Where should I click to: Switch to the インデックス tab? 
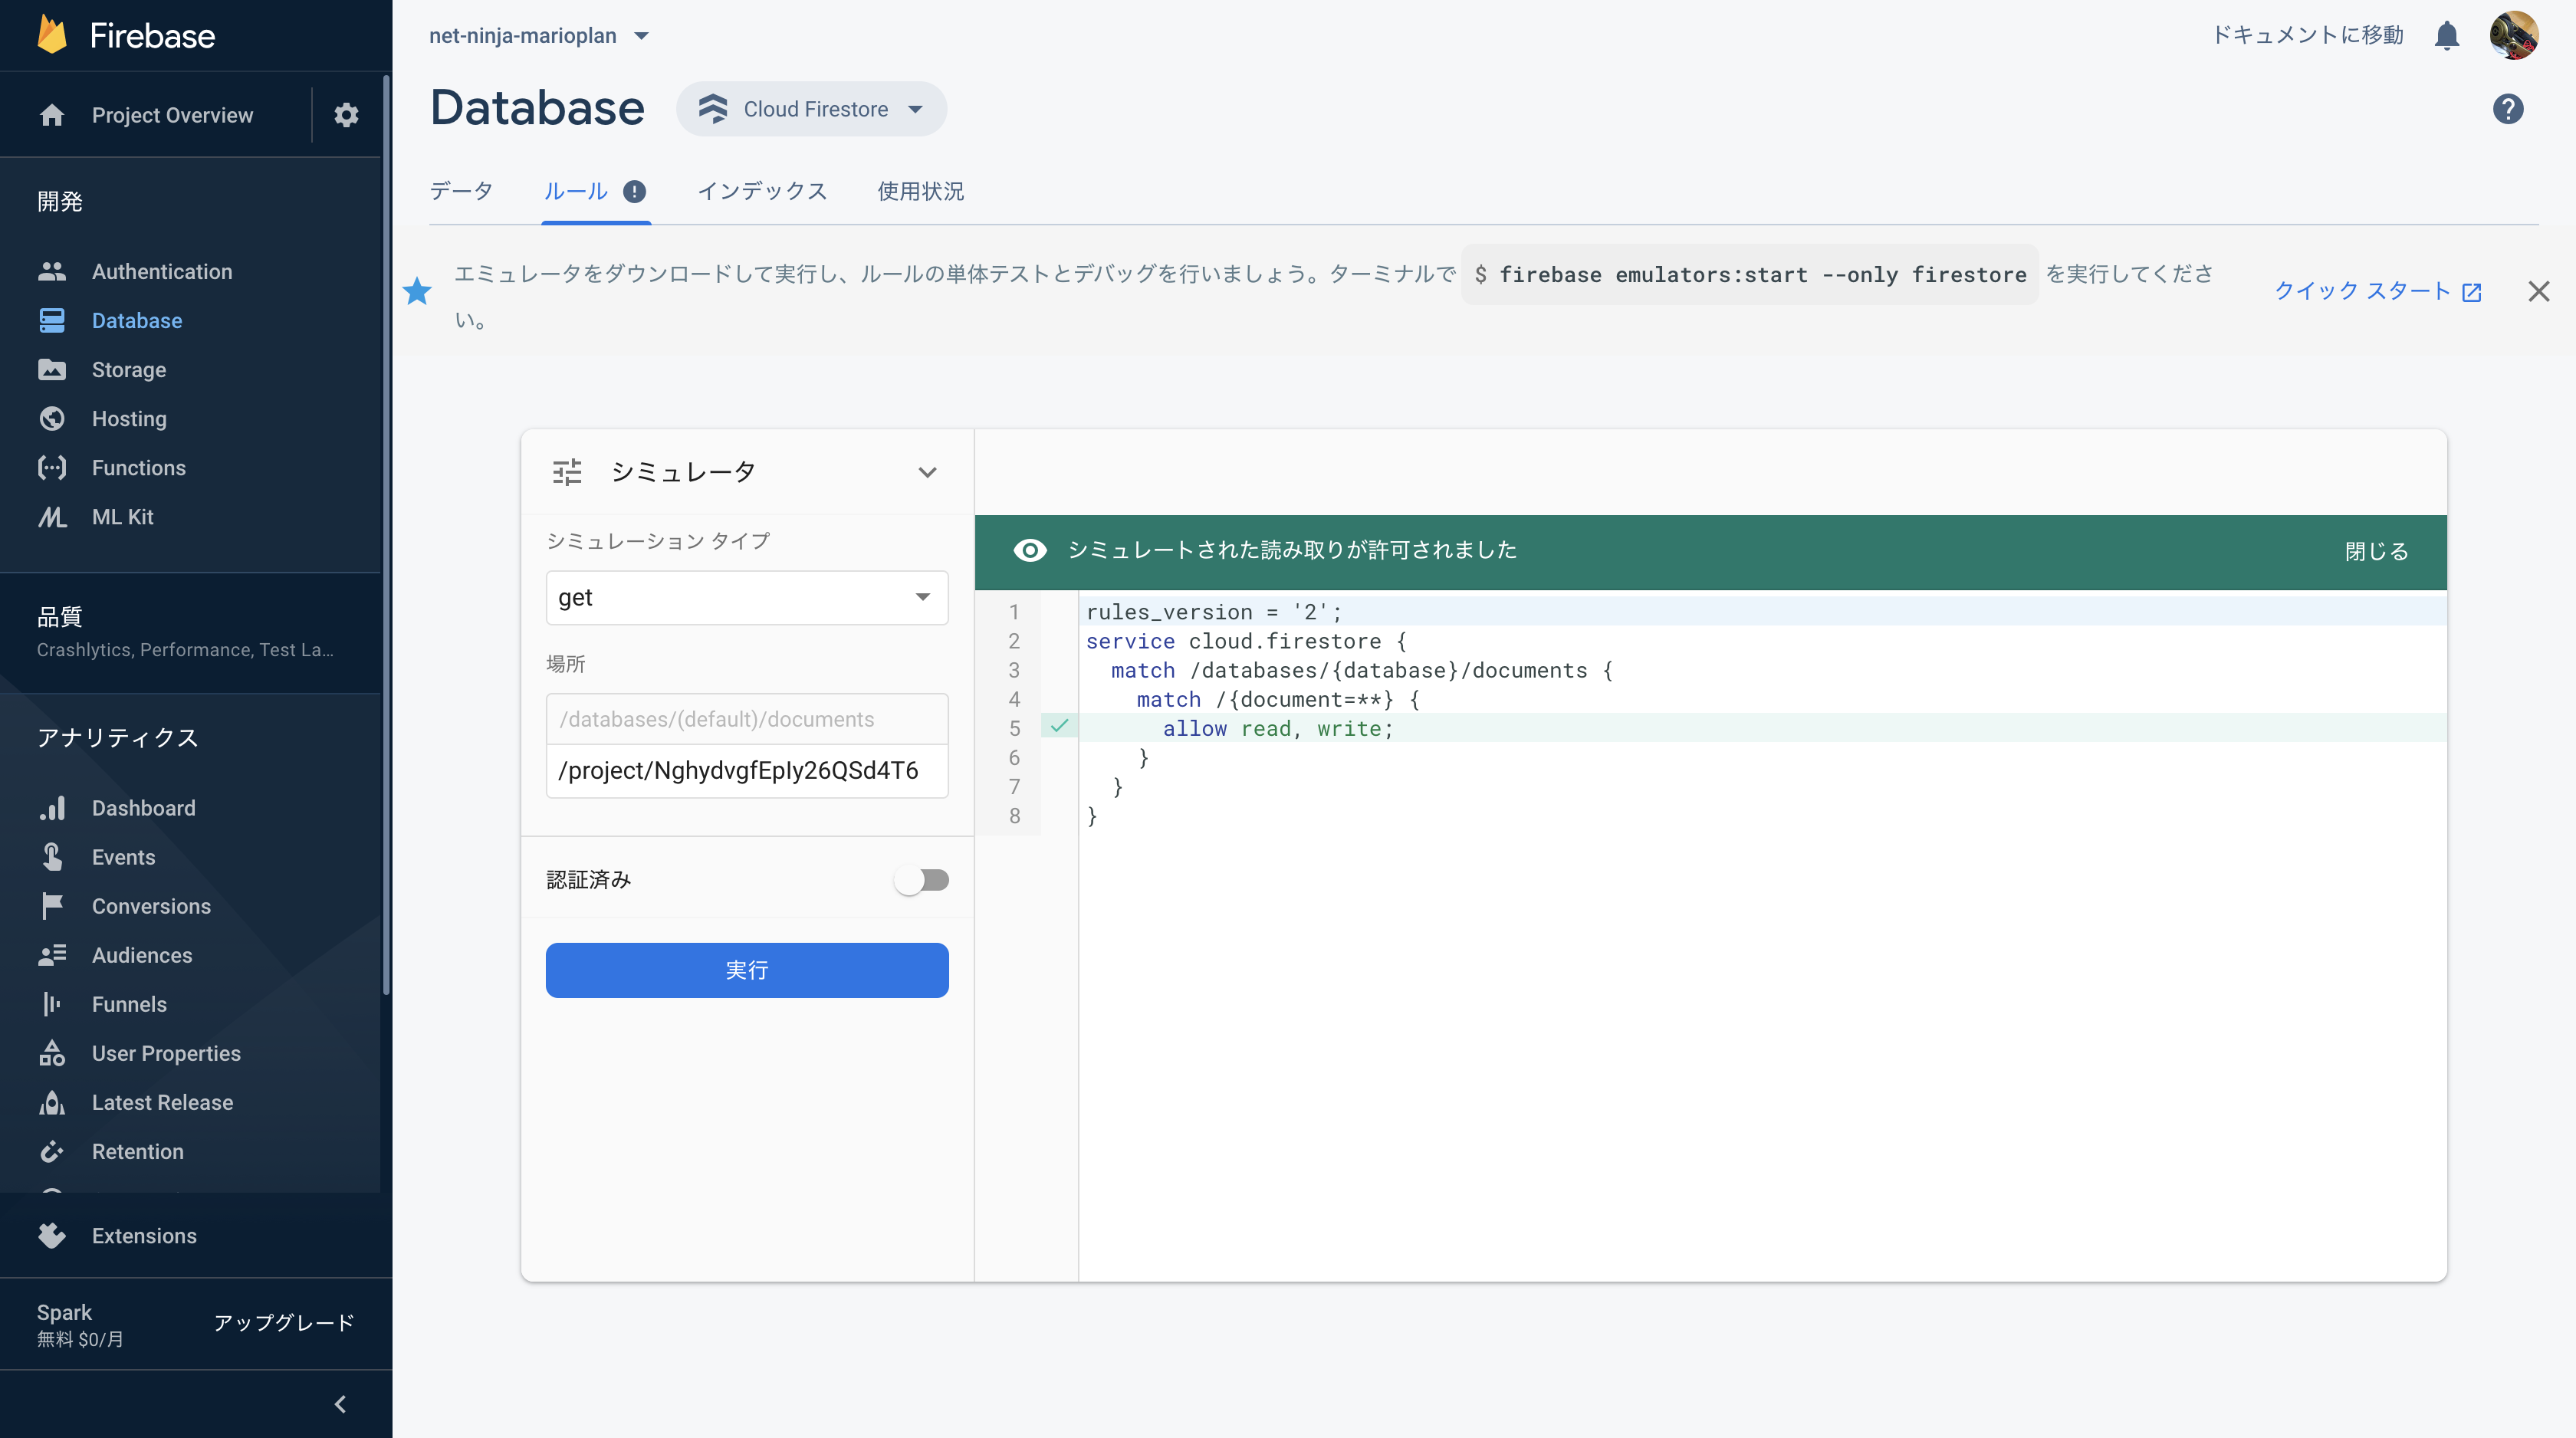click(x=762, y=191)
